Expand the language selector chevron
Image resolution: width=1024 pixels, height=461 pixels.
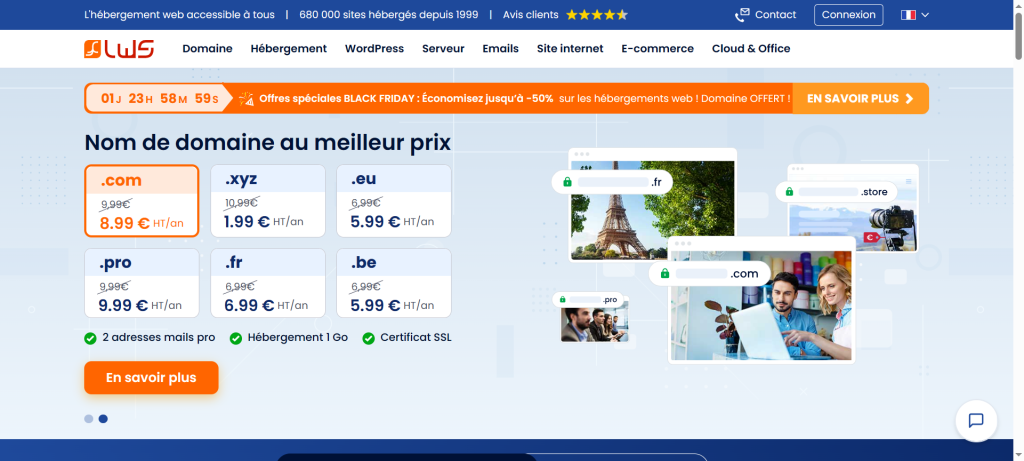[x=925, y=15]
